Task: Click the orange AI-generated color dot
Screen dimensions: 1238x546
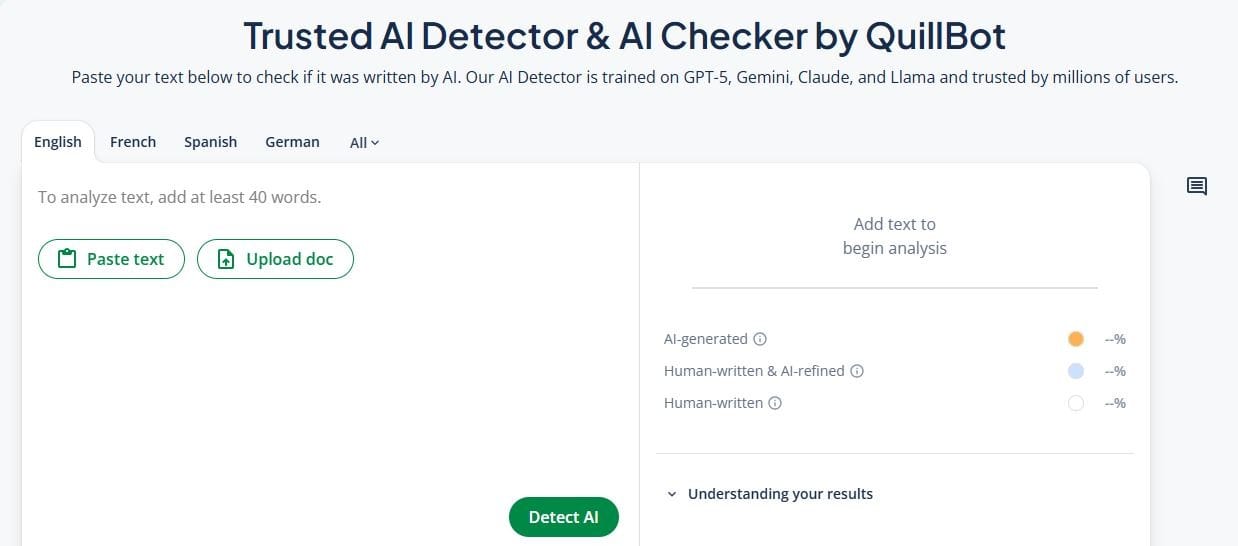Action: 1076,339
